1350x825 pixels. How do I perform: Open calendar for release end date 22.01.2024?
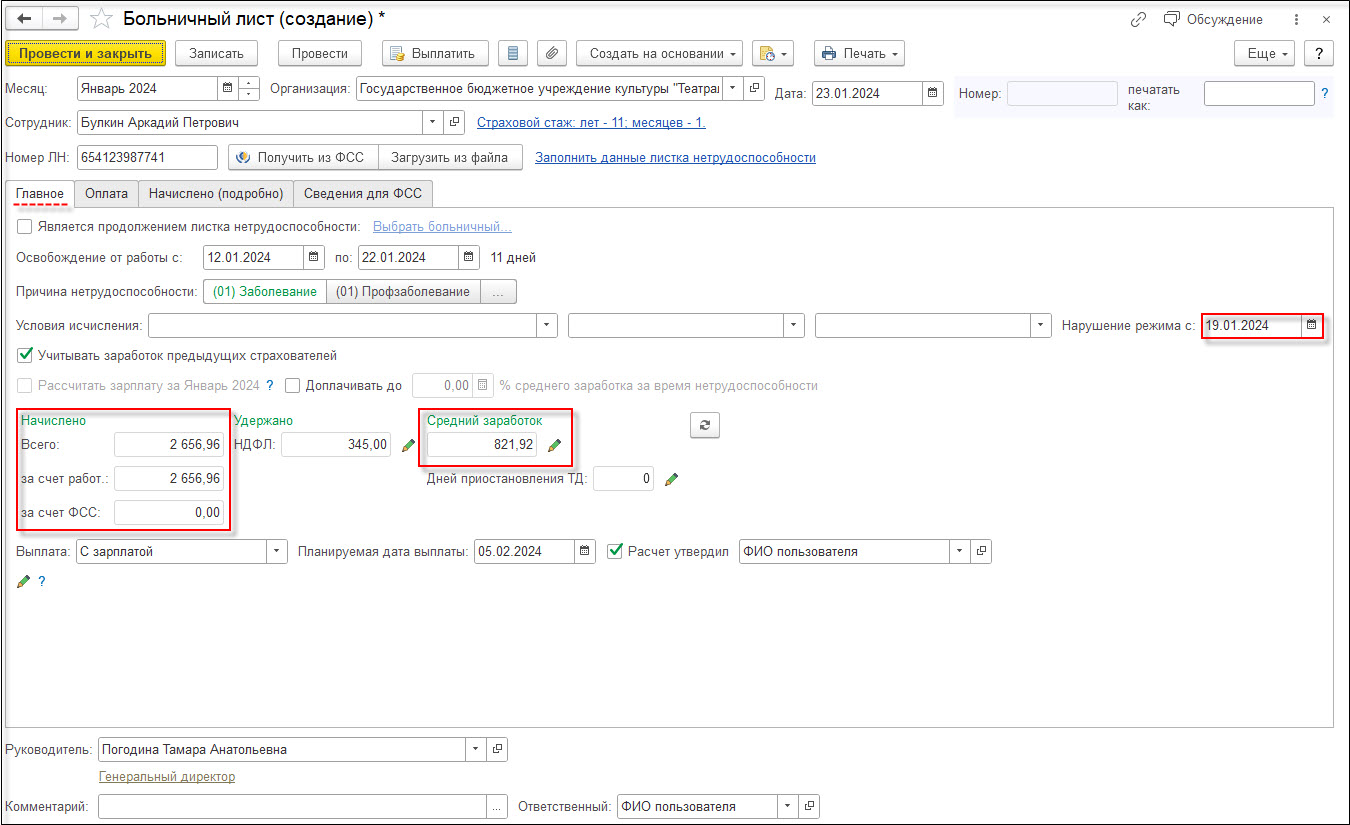pyautogui.click(x=469, y=257)
